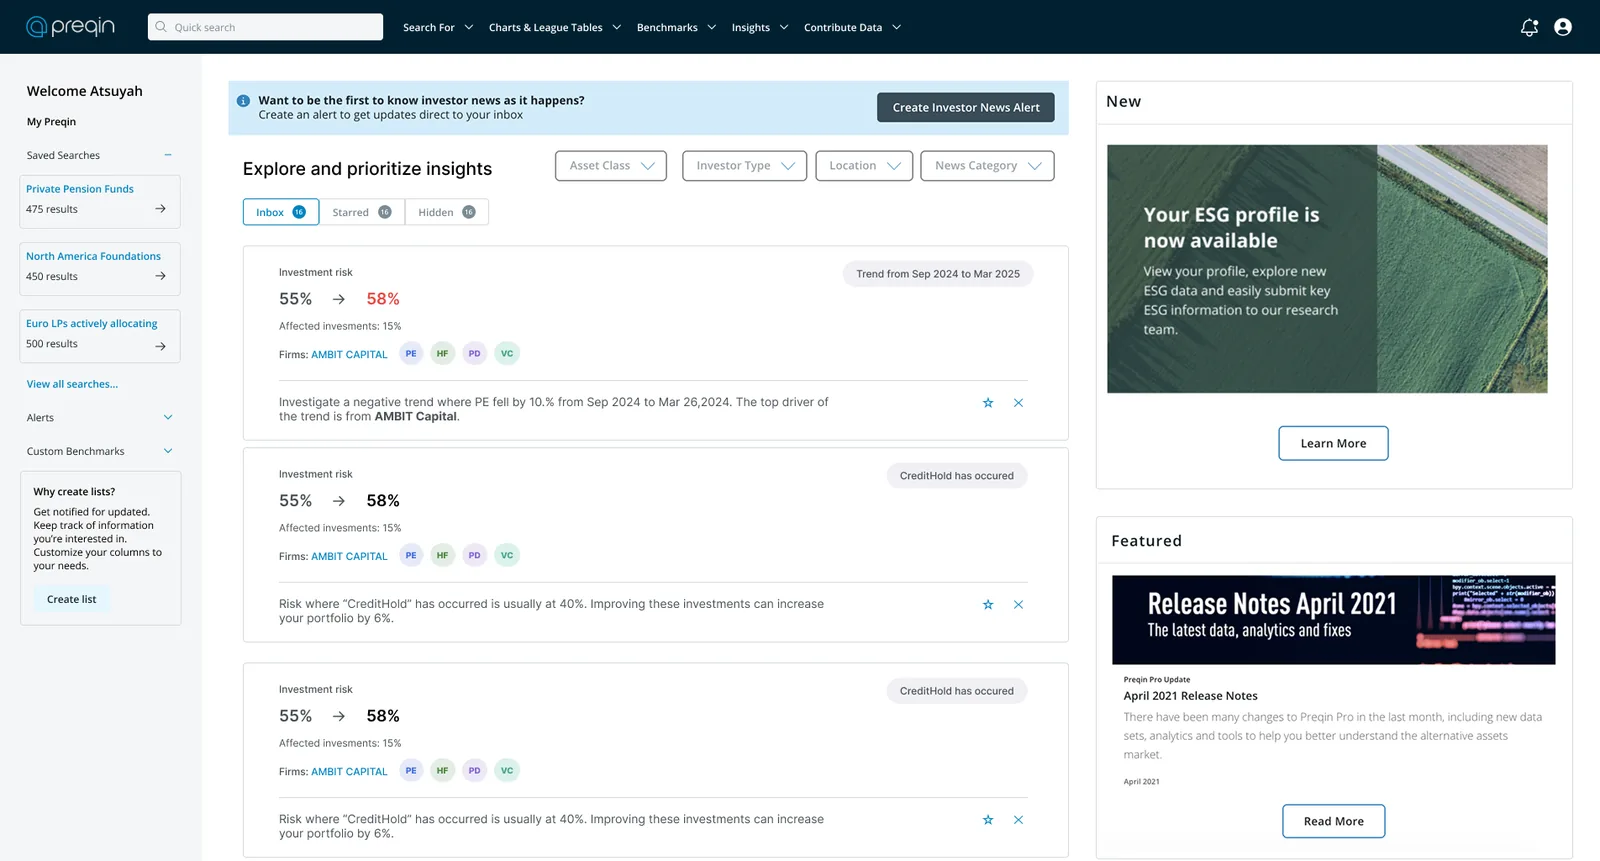Viewport: 1600px width, 861px height.
Task: Click the My Preqin sidebar item
Action: click(x=51, y=122)
